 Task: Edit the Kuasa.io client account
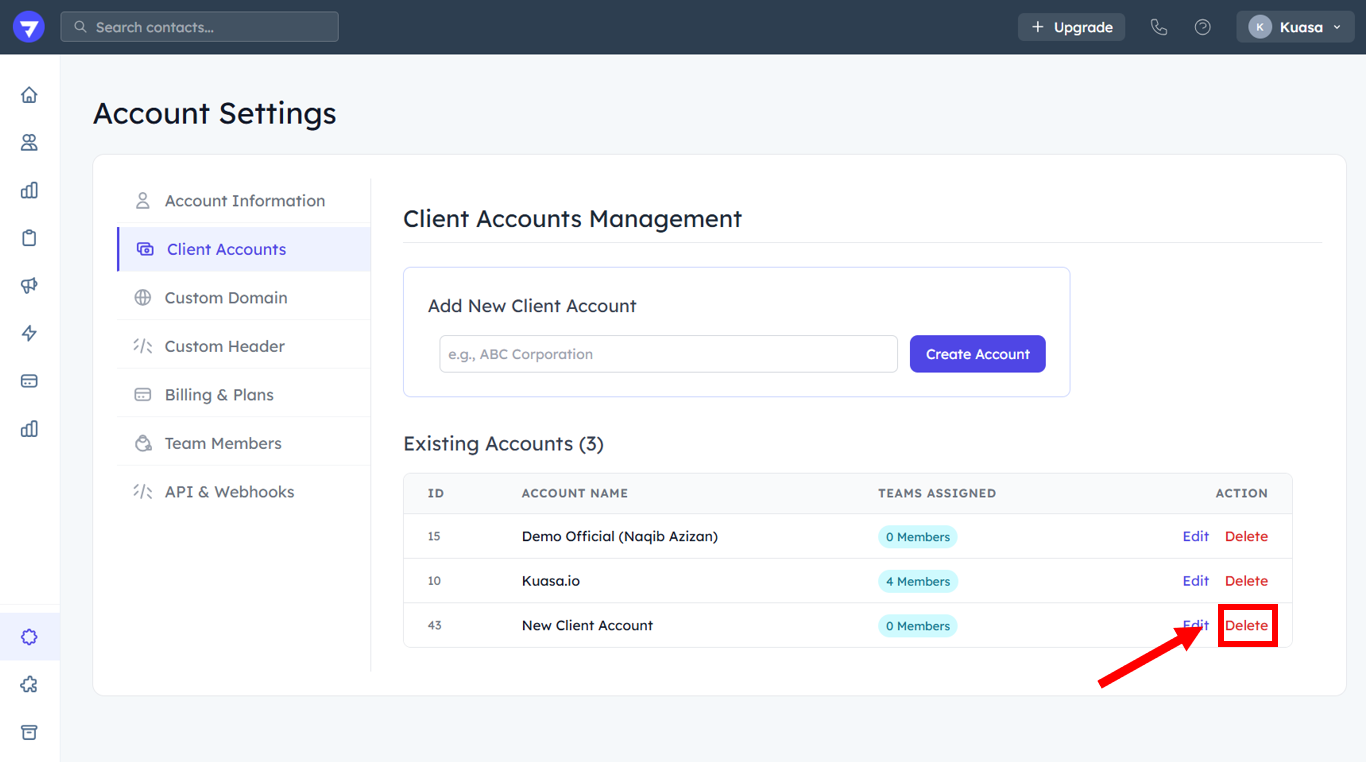pos(1195,581)
